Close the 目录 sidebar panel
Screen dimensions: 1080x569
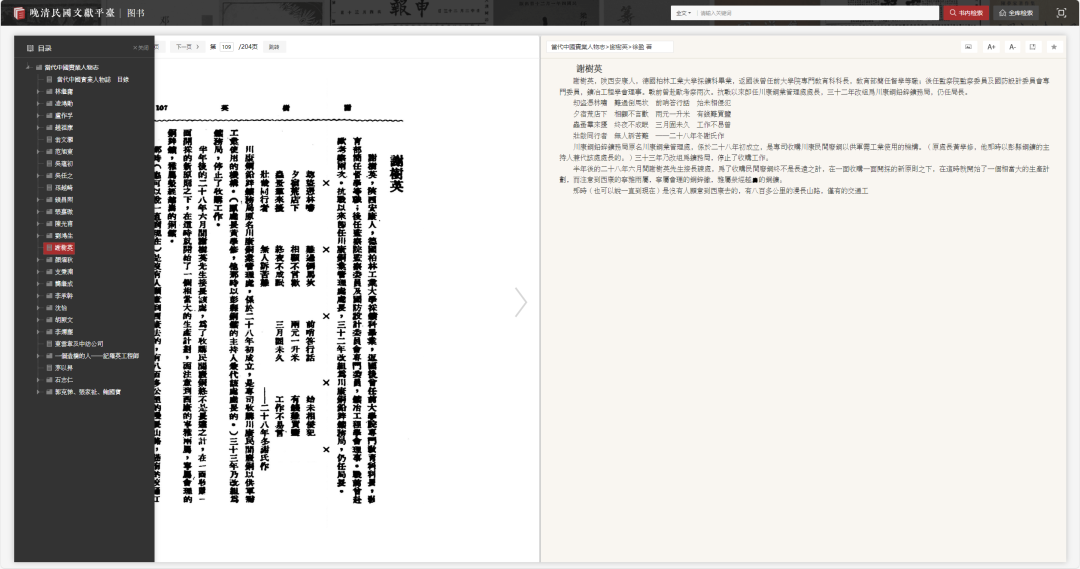pos(140,47)
